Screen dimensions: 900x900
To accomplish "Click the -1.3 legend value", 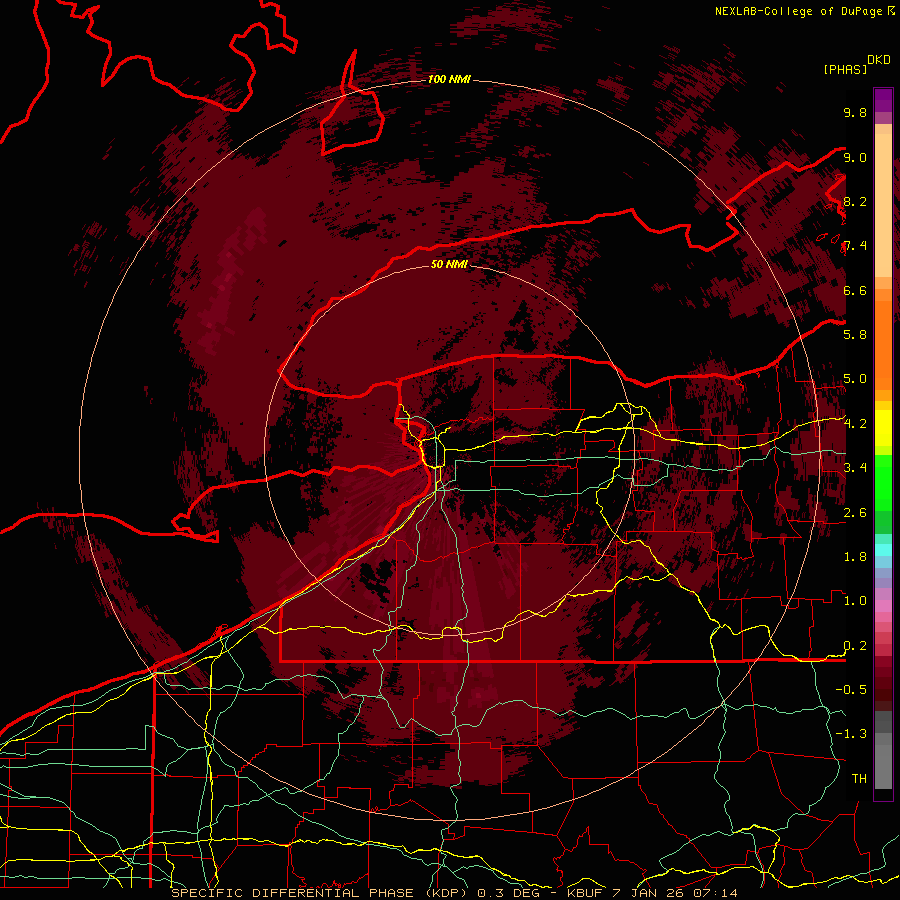I will (x=851, y=734).
